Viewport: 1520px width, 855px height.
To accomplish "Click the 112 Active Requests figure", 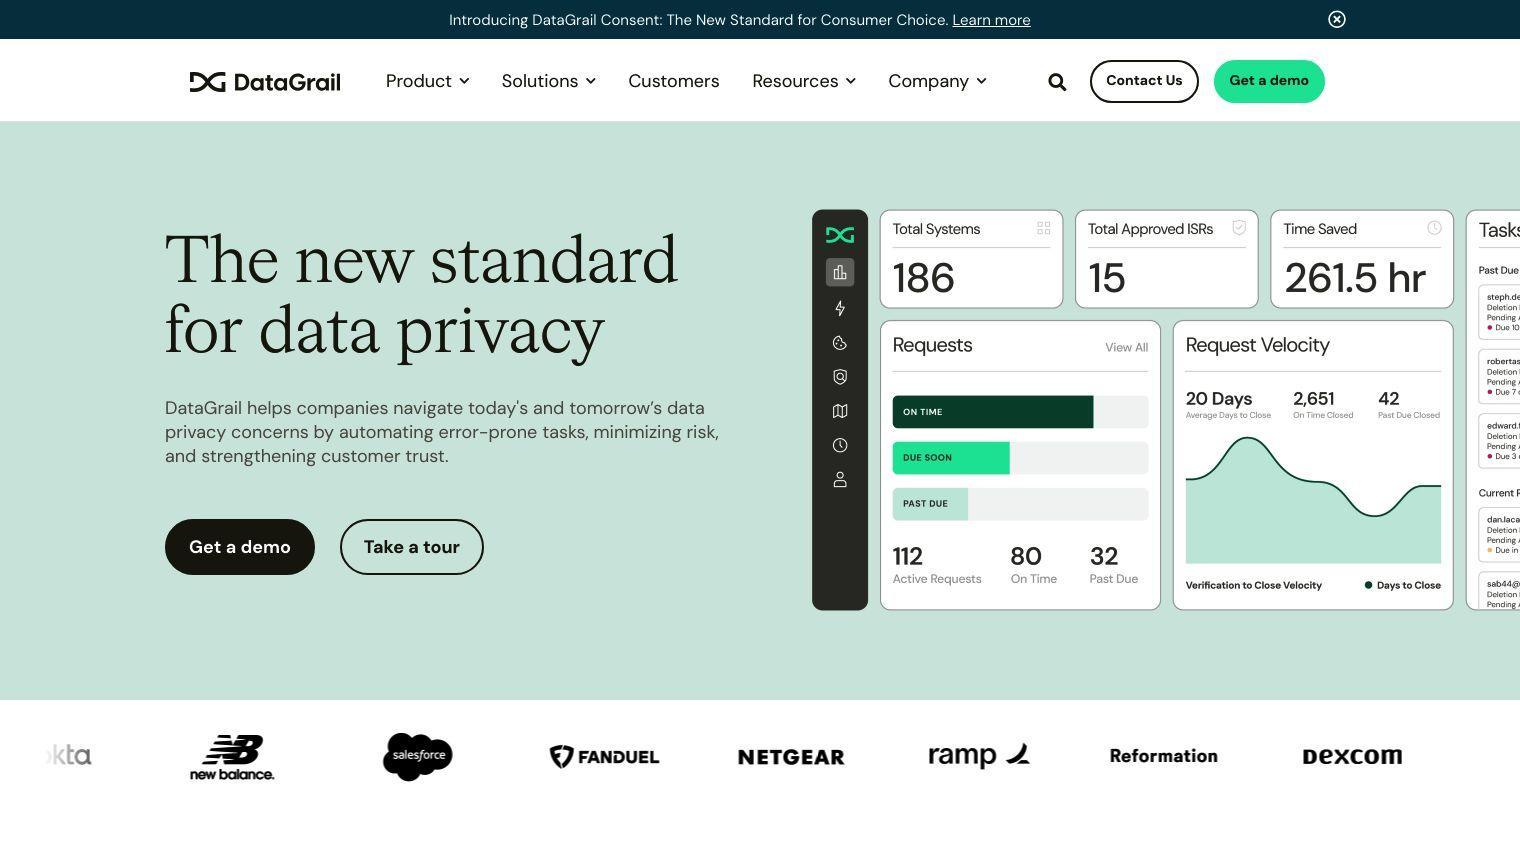I will coord(907,556).
